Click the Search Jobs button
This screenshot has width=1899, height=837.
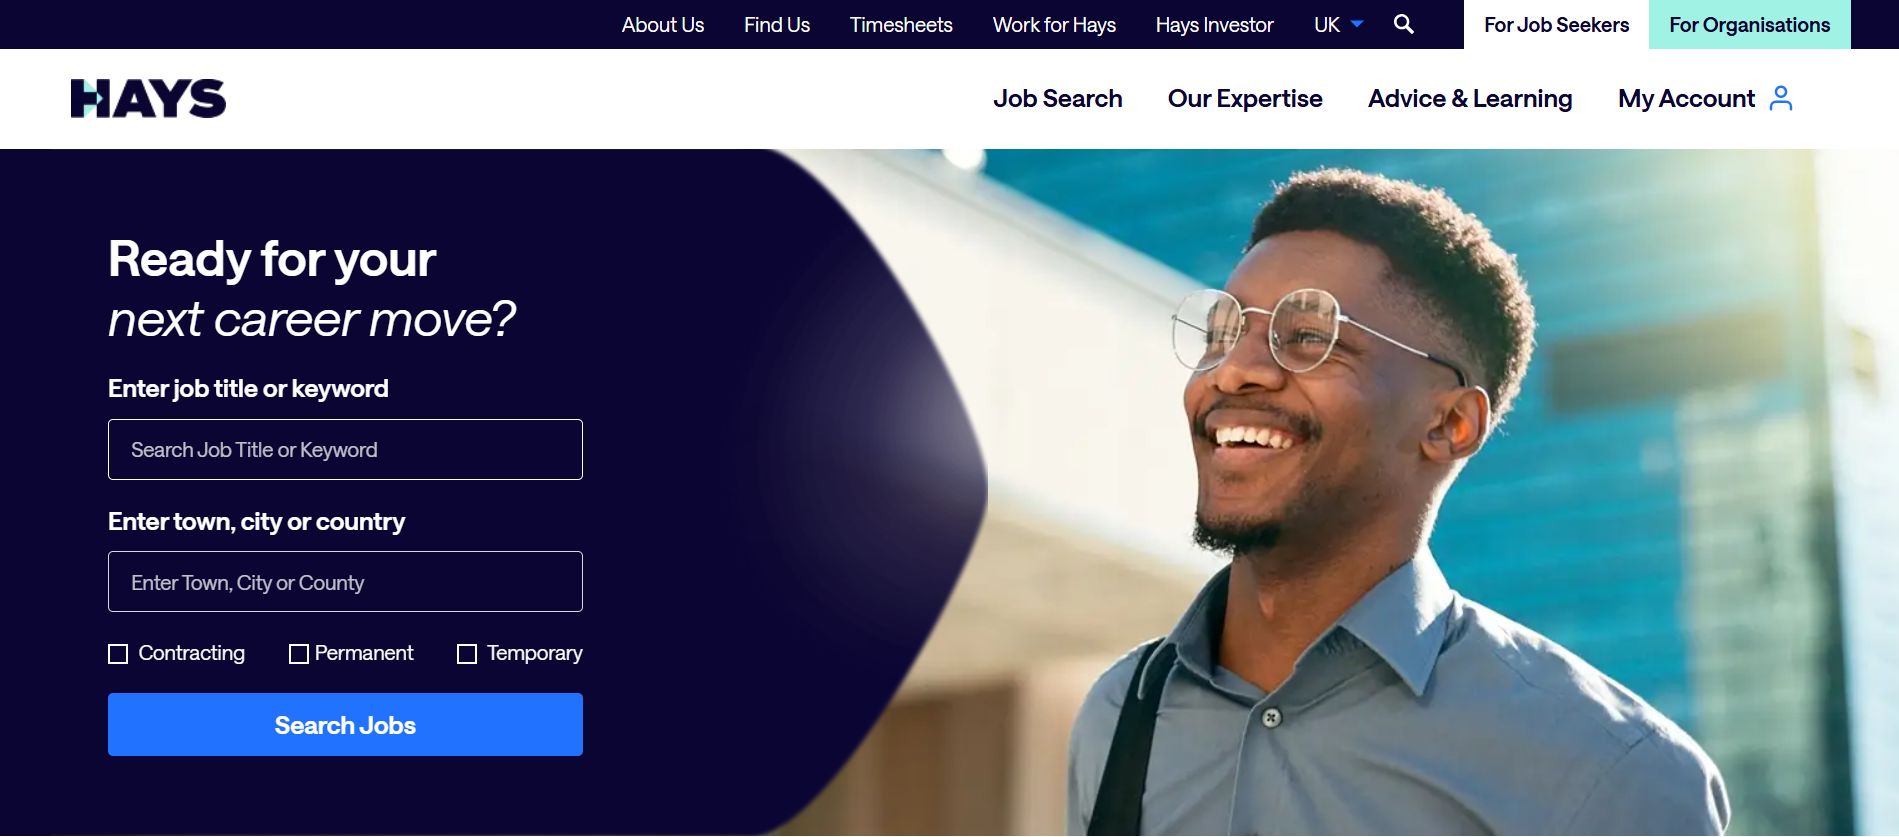(x=345, y=725)
